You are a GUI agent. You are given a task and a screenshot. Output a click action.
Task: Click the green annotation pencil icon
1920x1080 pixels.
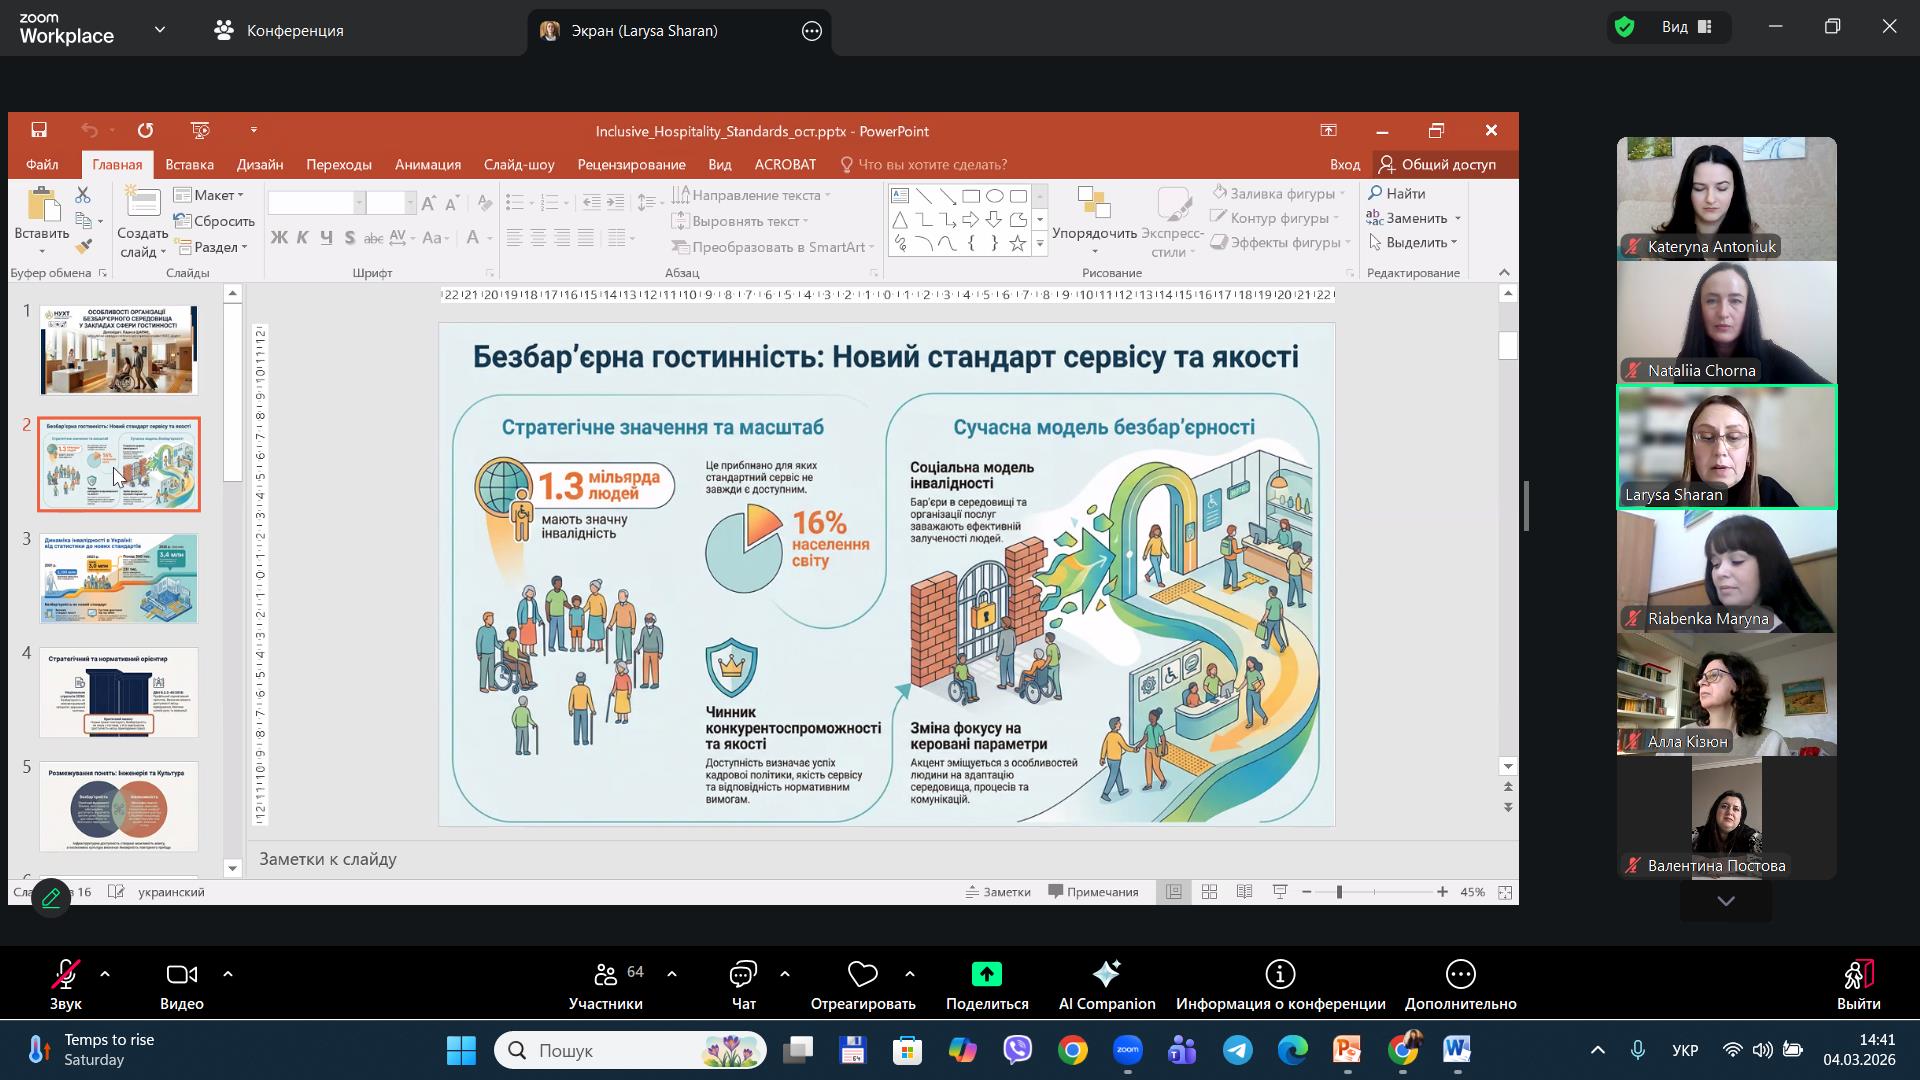51,898
